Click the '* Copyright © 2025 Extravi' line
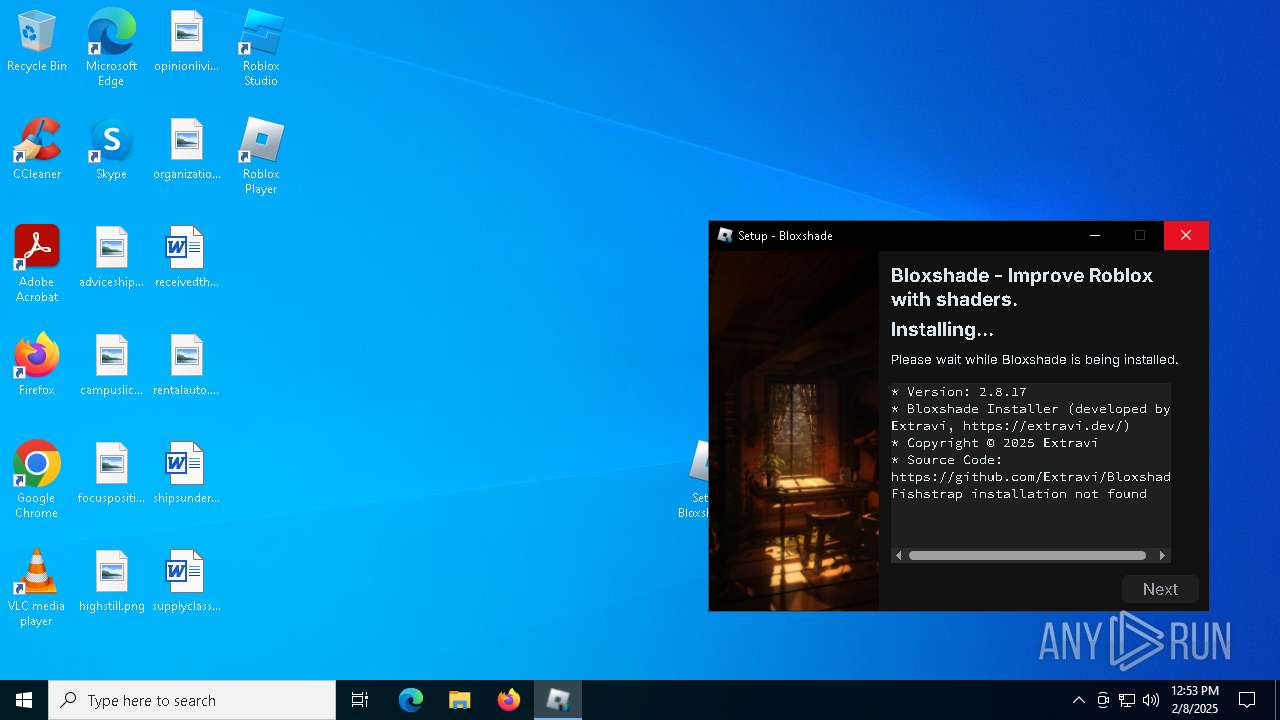 [x=995, y=442]
